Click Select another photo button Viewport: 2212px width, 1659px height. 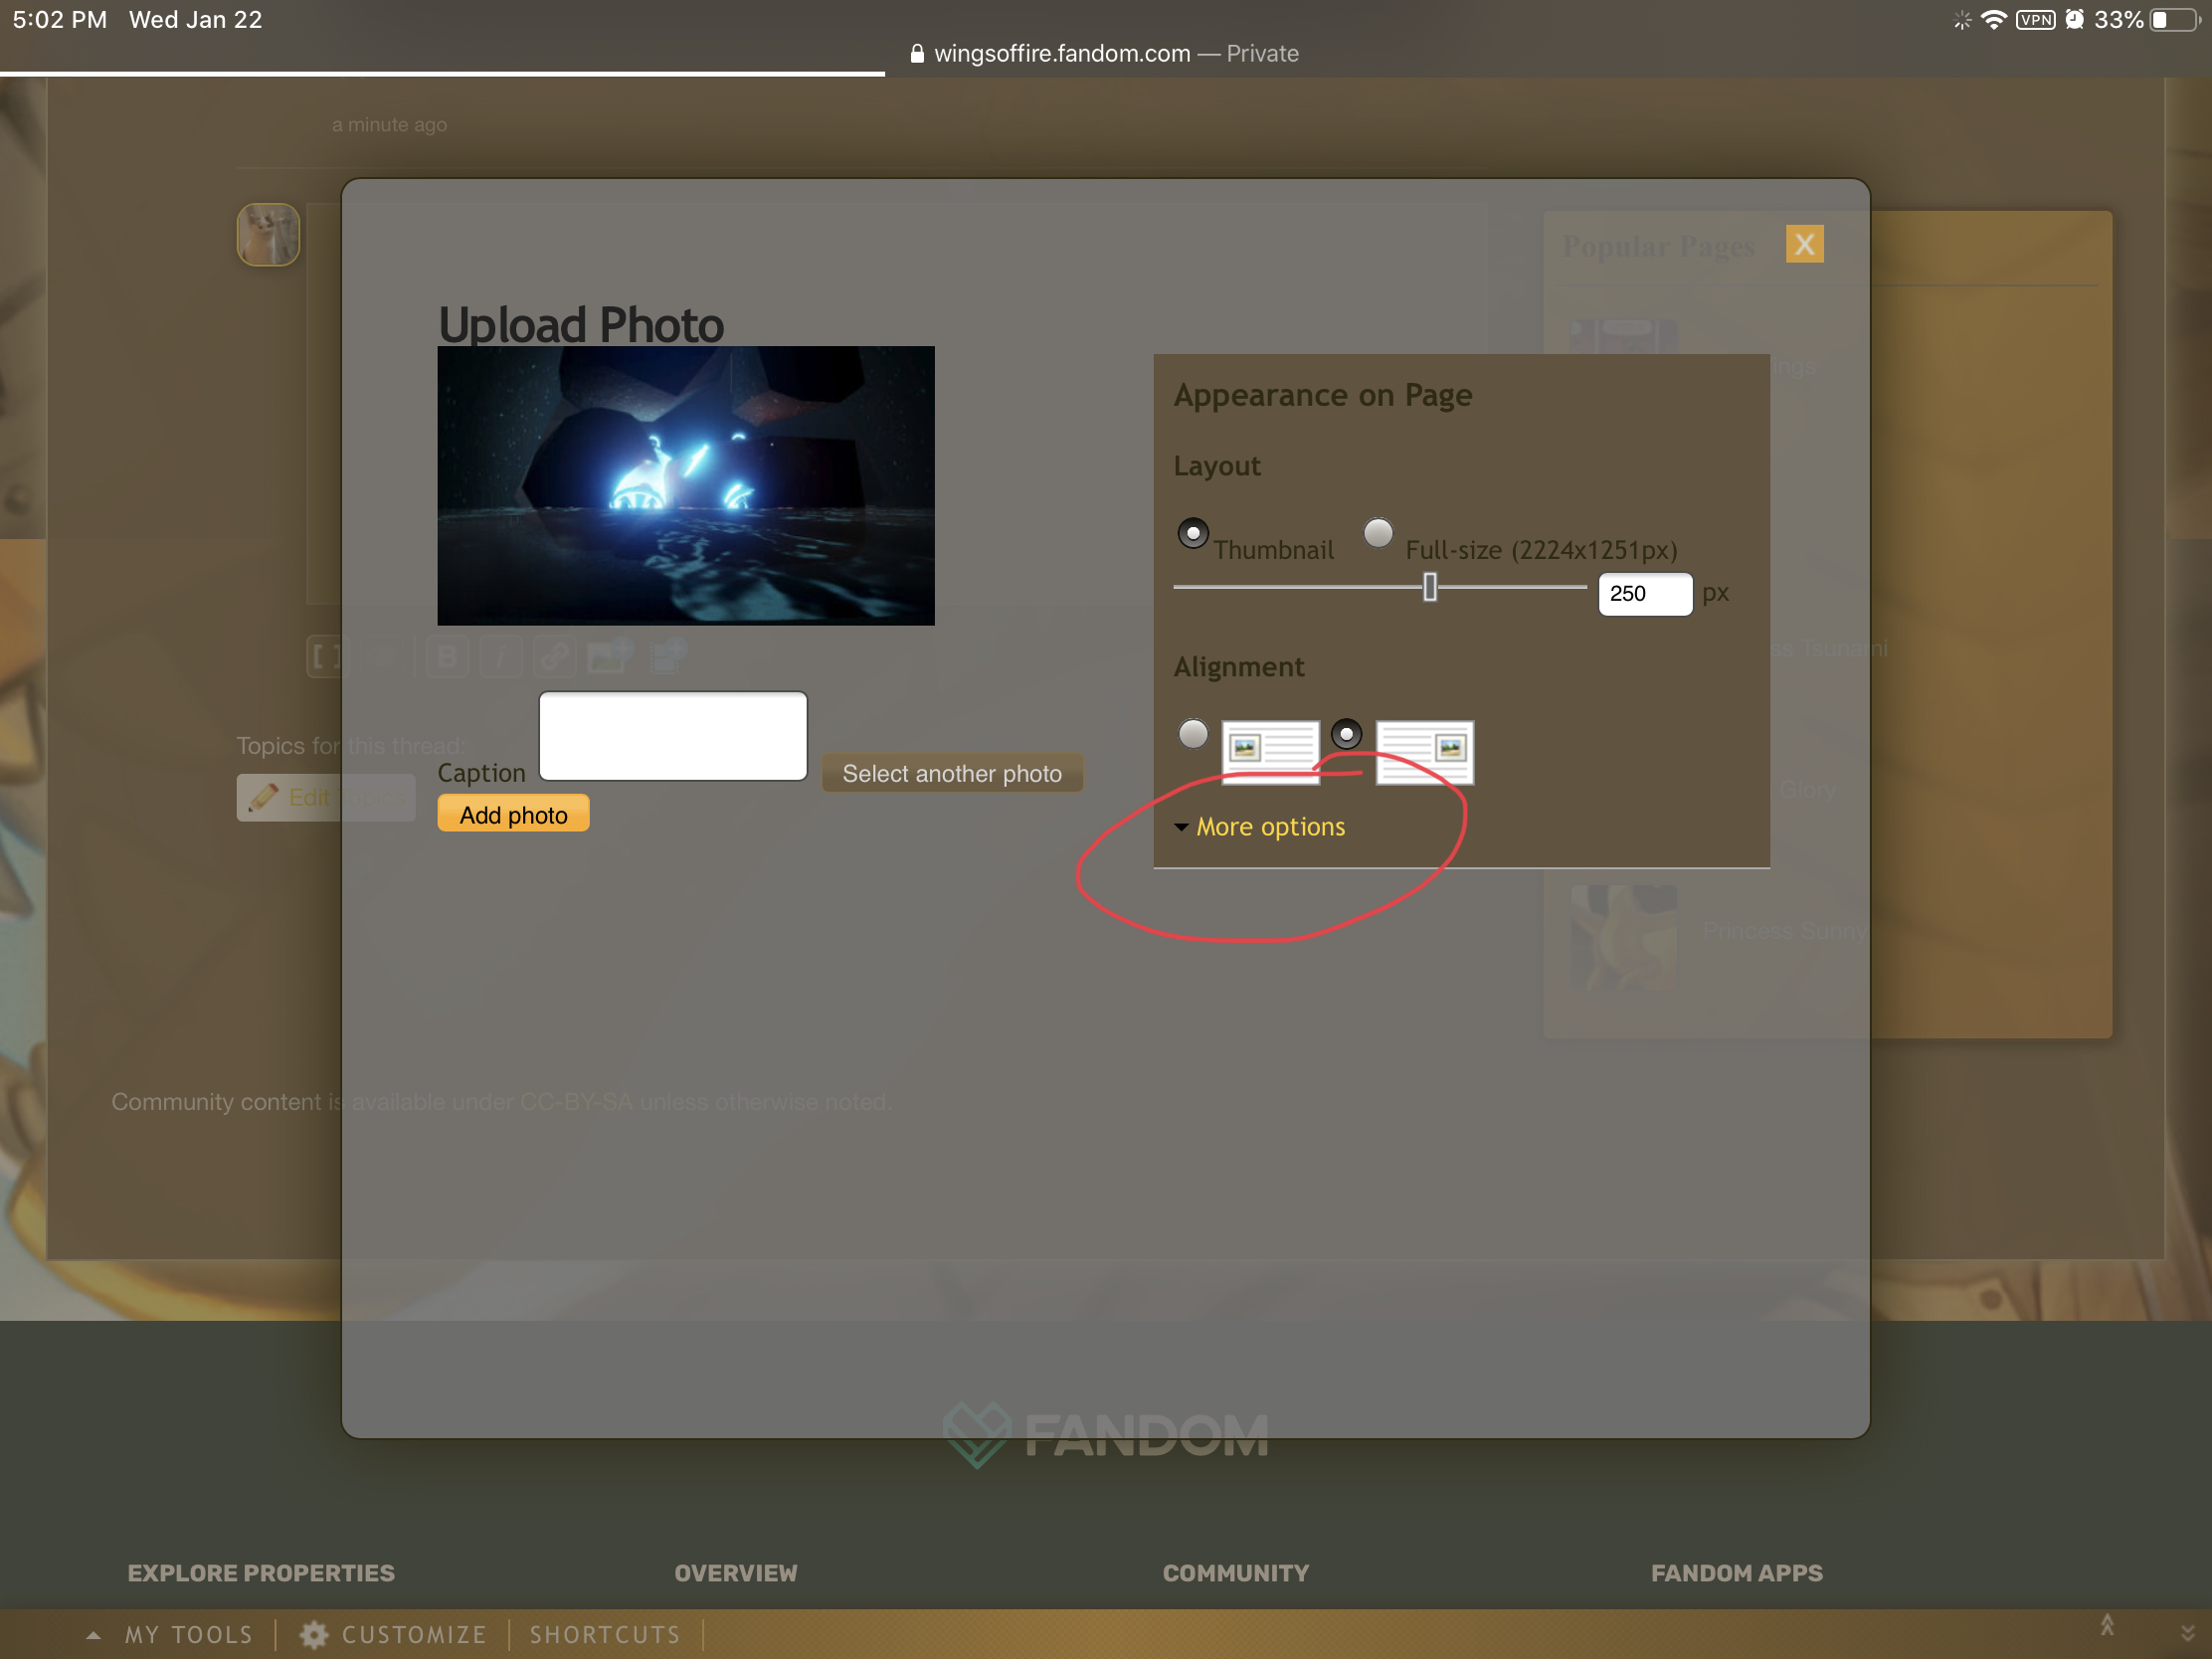pos(951,773)
